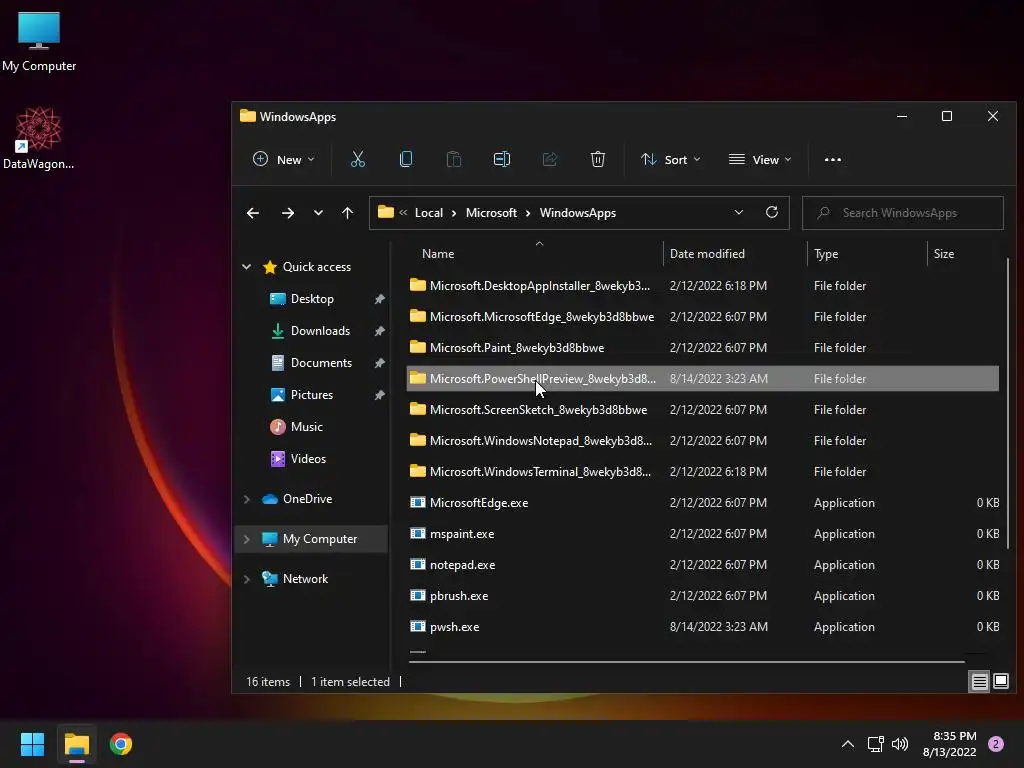Click the vertical scrollbar of file list
Image resolution: width=1024 pixels, height=768 pixels.
point(1008,403)
